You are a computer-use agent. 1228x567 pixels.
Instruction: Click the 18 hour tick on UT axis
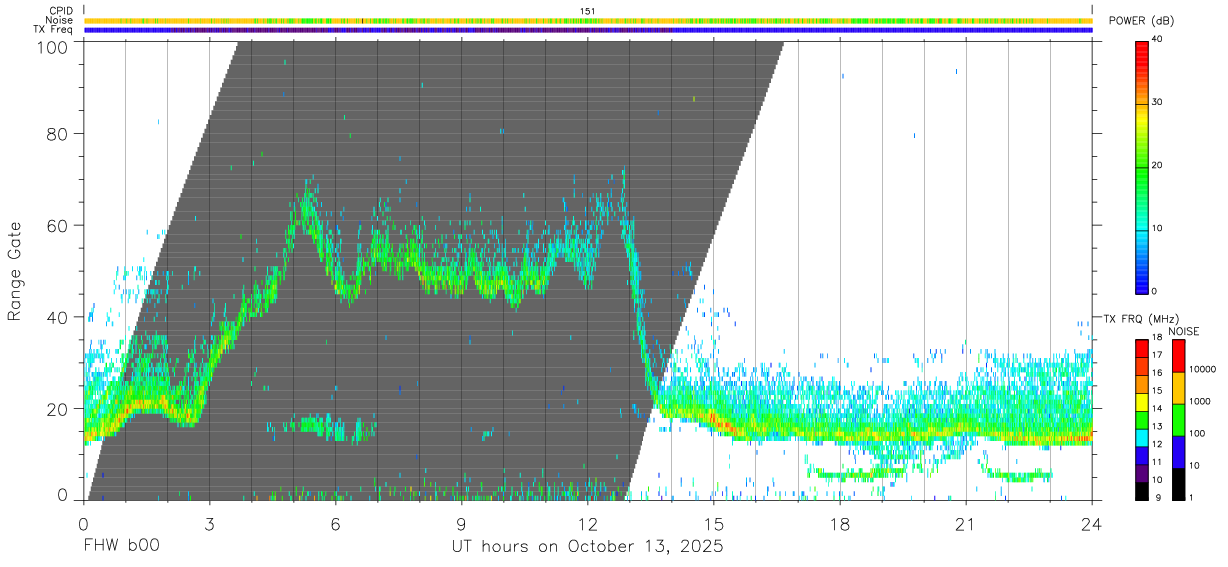point(840,524)
